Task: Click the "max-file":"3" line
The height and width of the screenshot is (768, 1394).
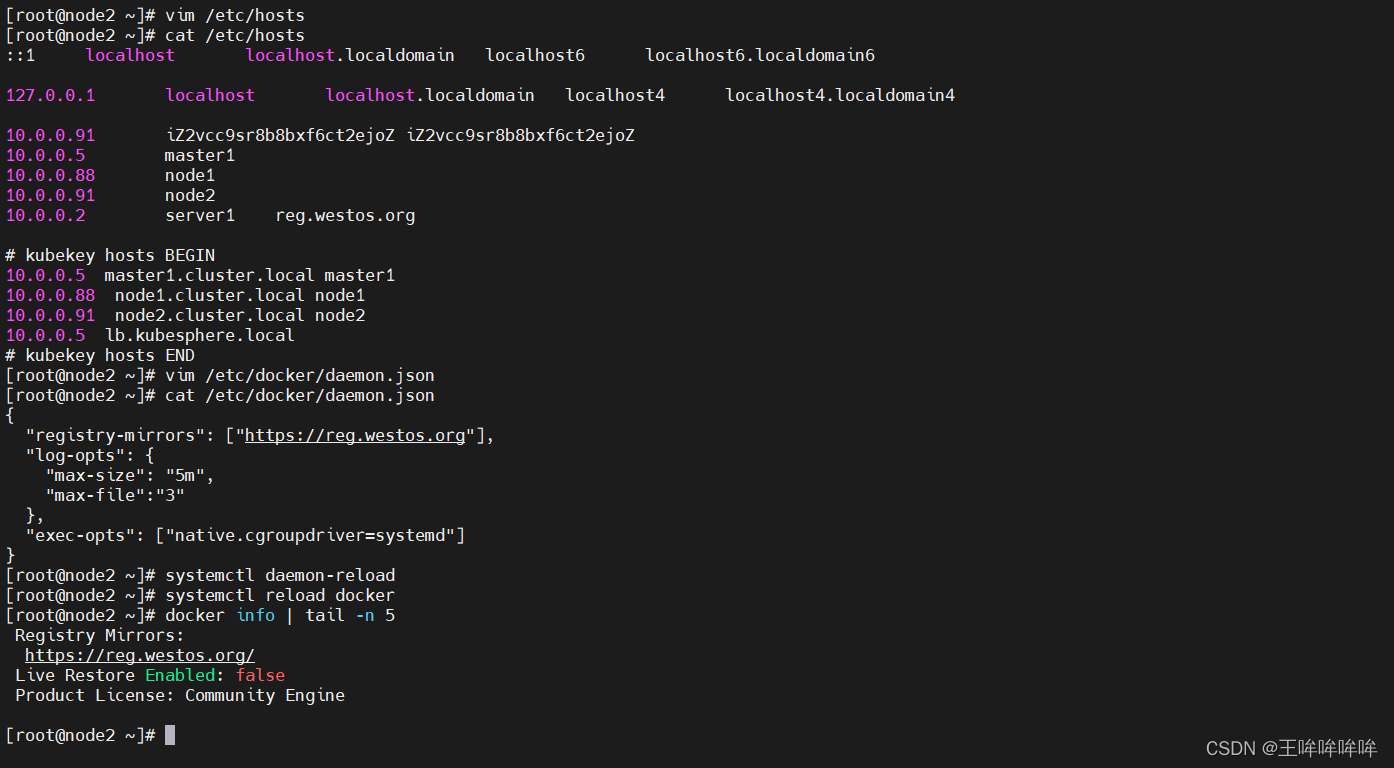Action: point(115,495)
